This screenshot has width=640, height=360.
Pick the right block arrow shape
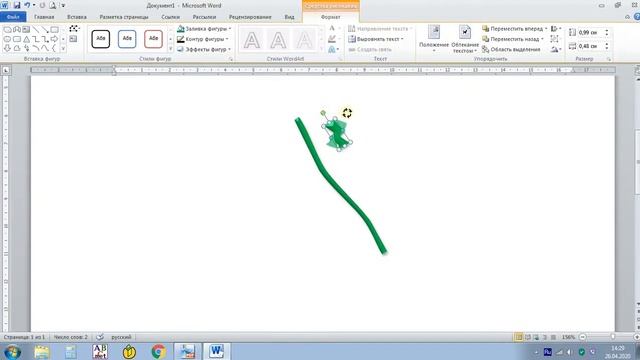click(x=54, y=39)
